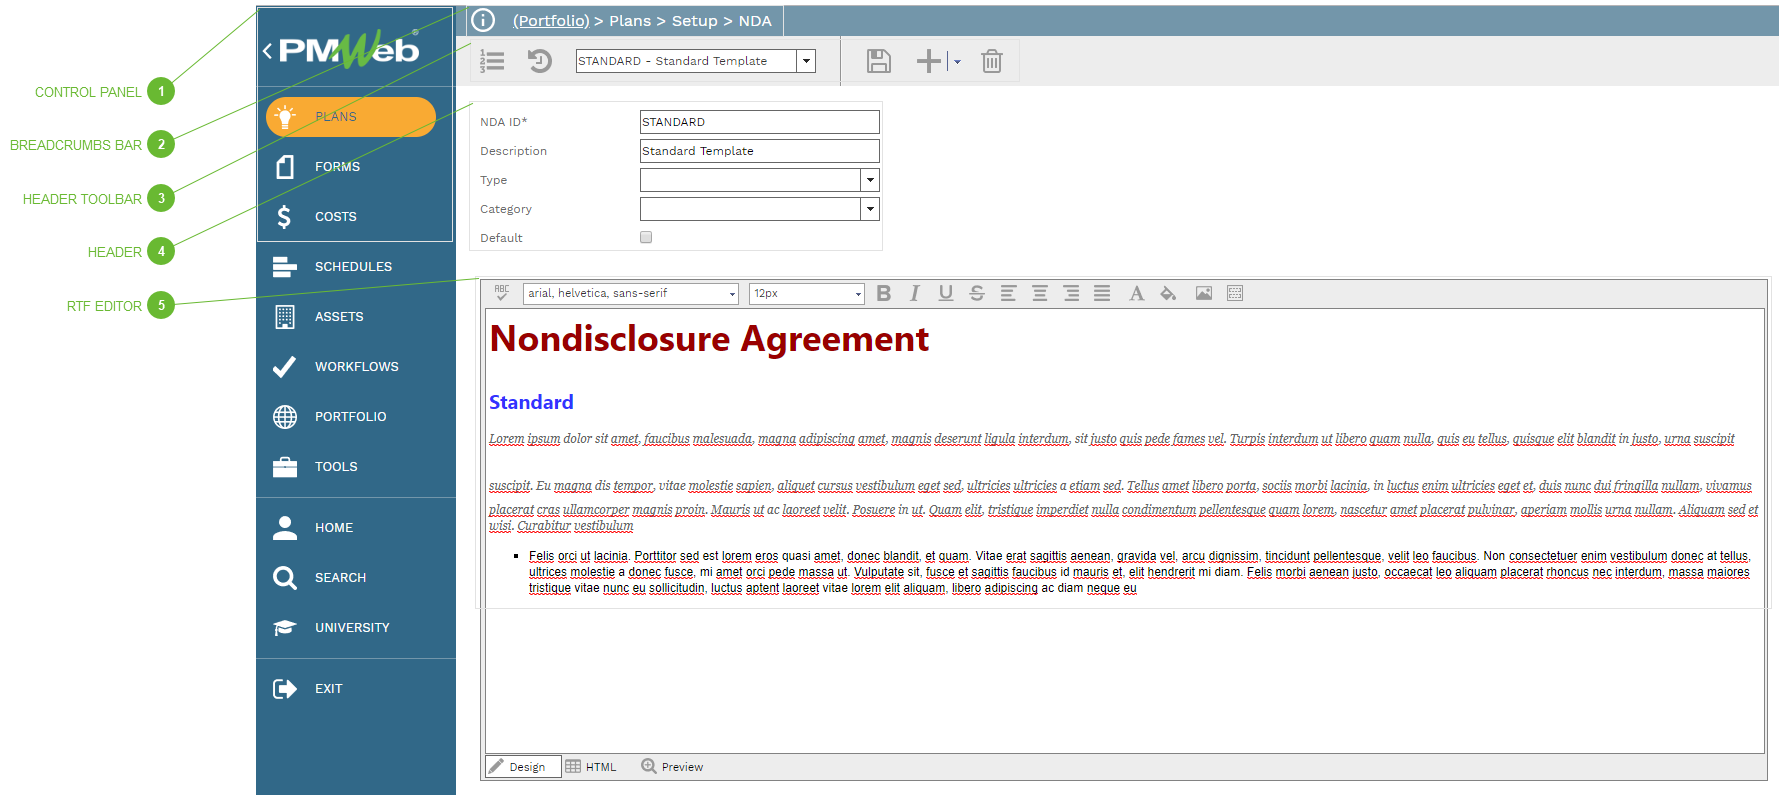Enable the Default checkbox
The image size is (1782, 798).
[646, 238]
